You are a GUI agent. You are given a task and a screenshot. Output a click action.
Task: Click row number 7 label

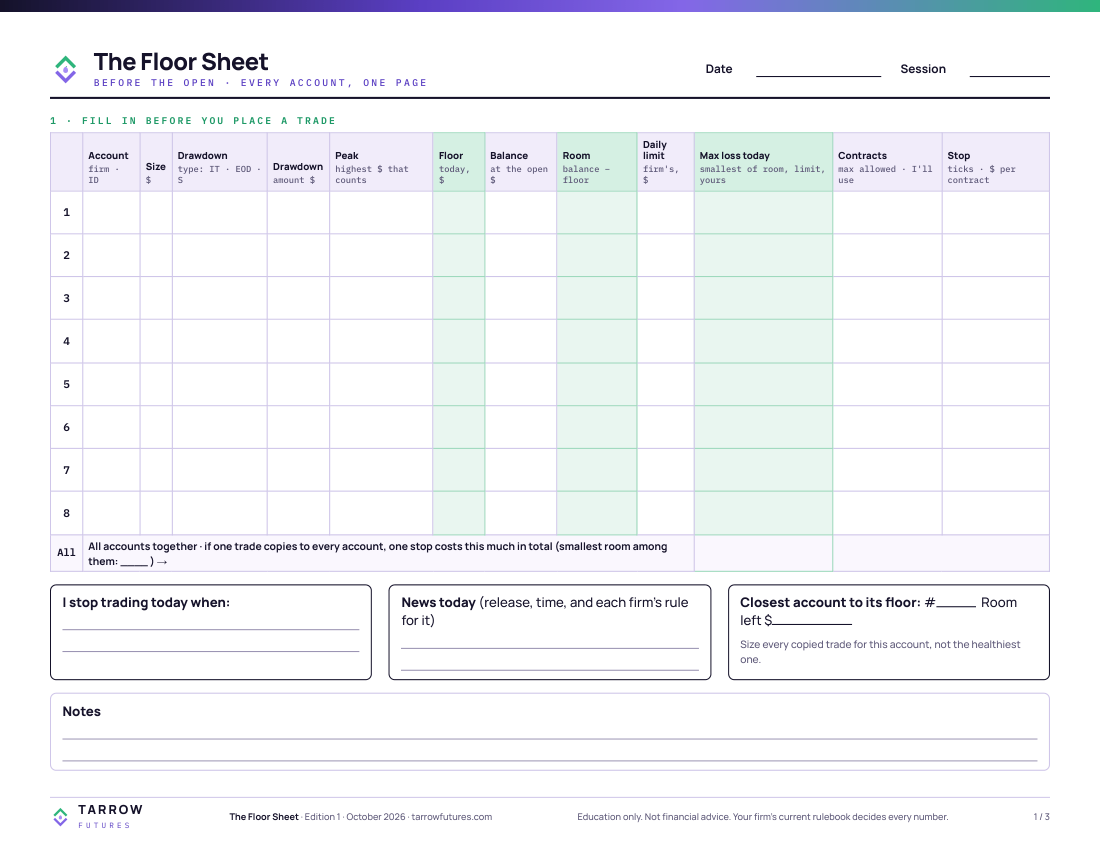point(67,470)
